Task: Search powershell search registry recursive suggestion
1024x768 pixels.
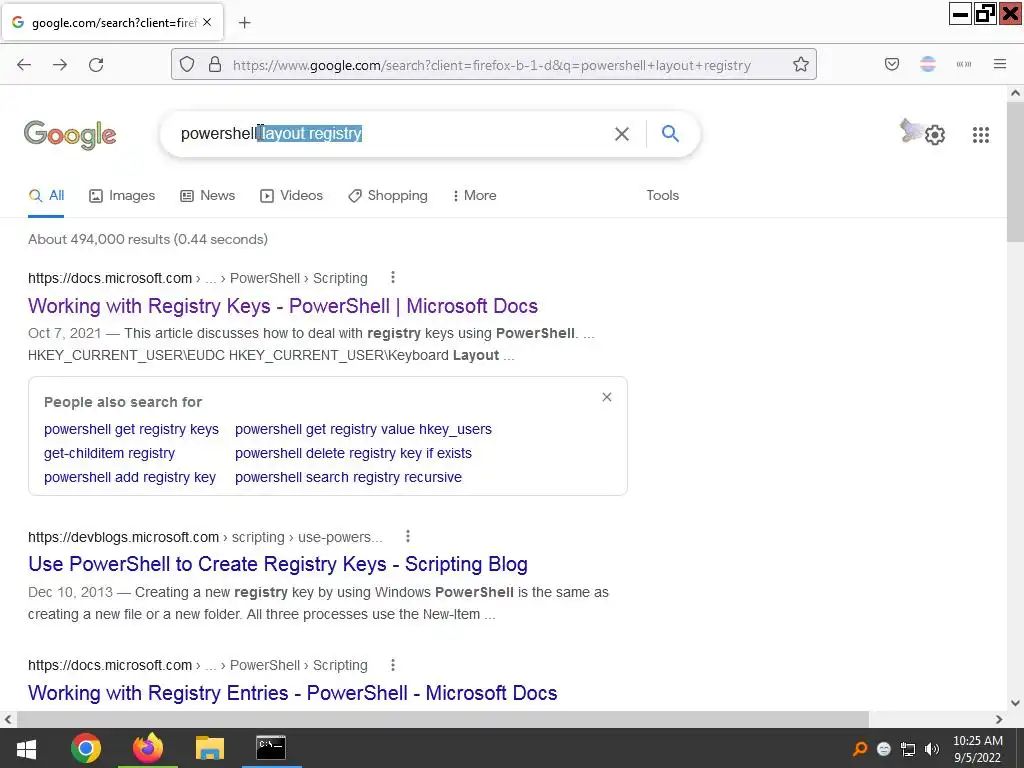Action: point(348,477)
